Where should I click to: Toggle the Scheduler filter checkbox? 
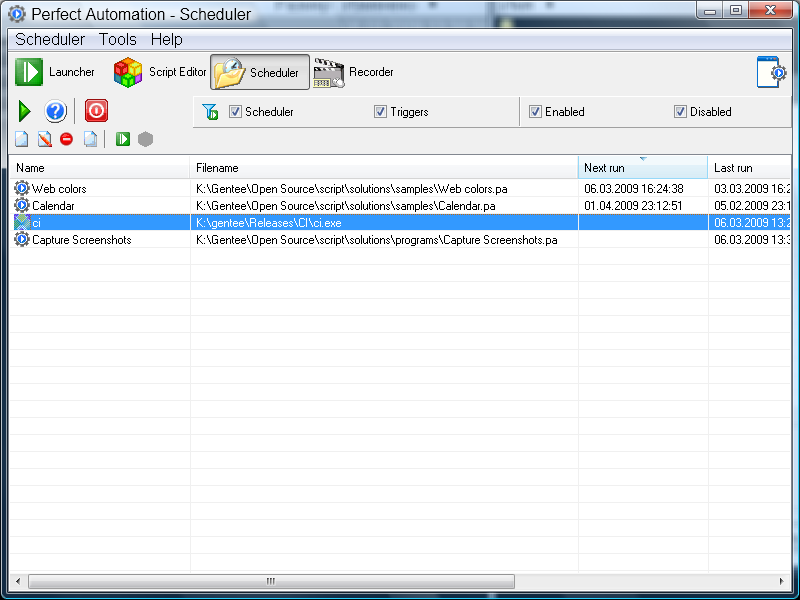[235, 111]
